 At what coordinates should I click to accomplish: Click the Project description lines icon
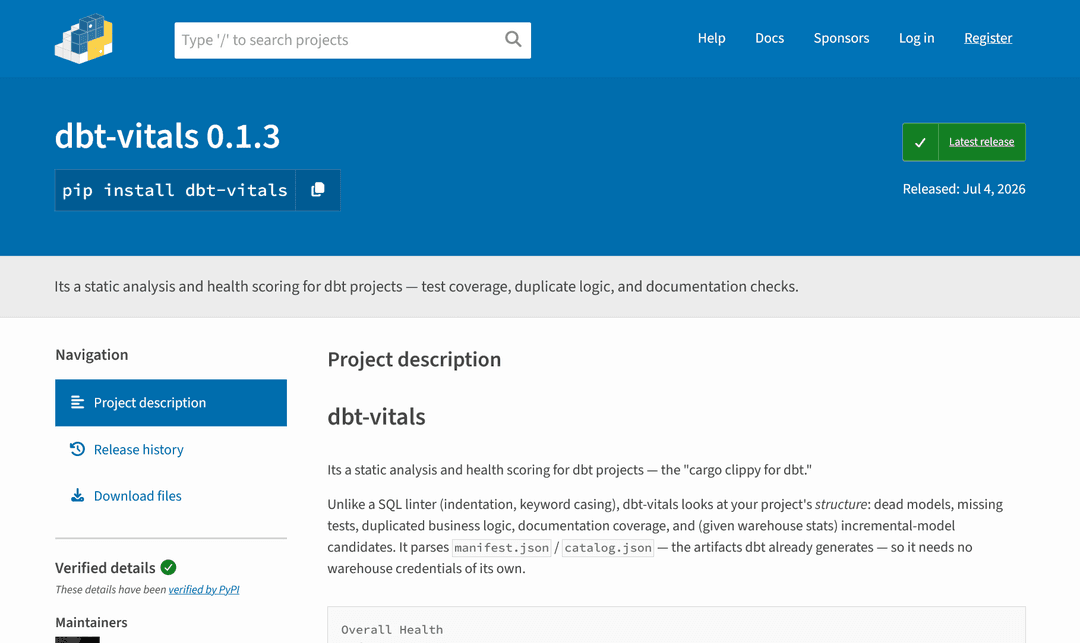coord(77,402)
